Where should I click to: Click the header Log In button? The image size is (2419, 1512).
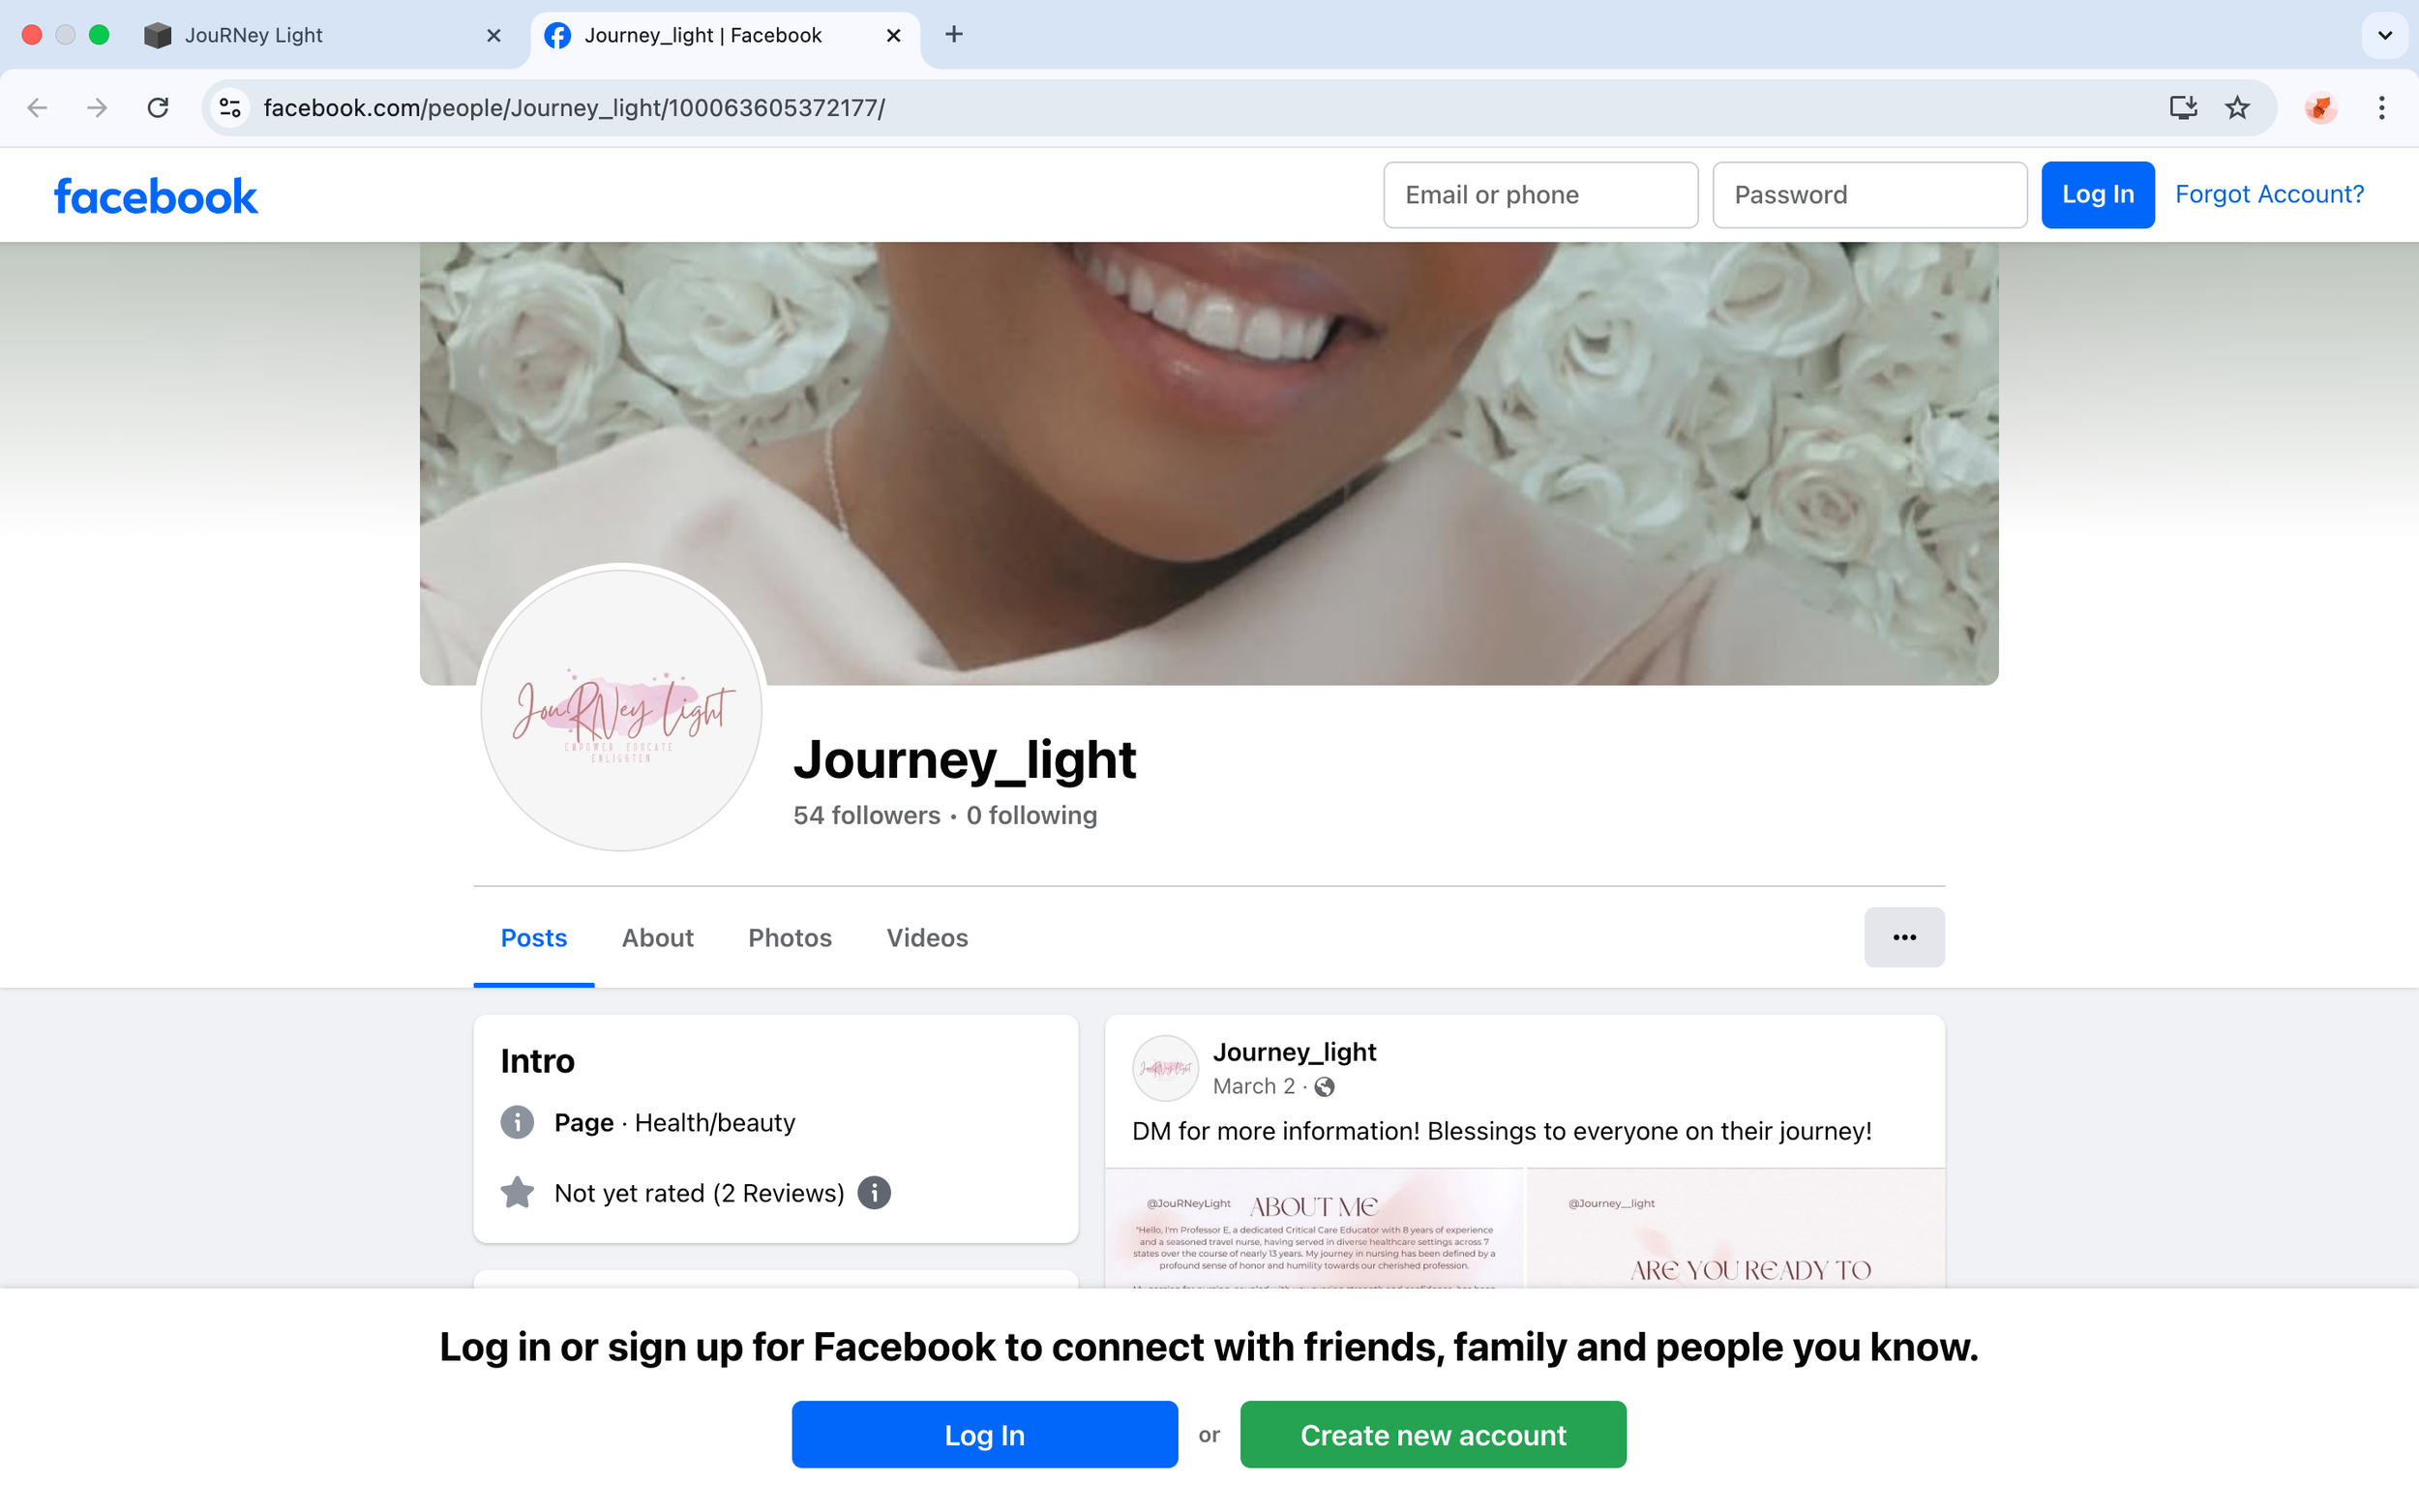point(2097,195)
